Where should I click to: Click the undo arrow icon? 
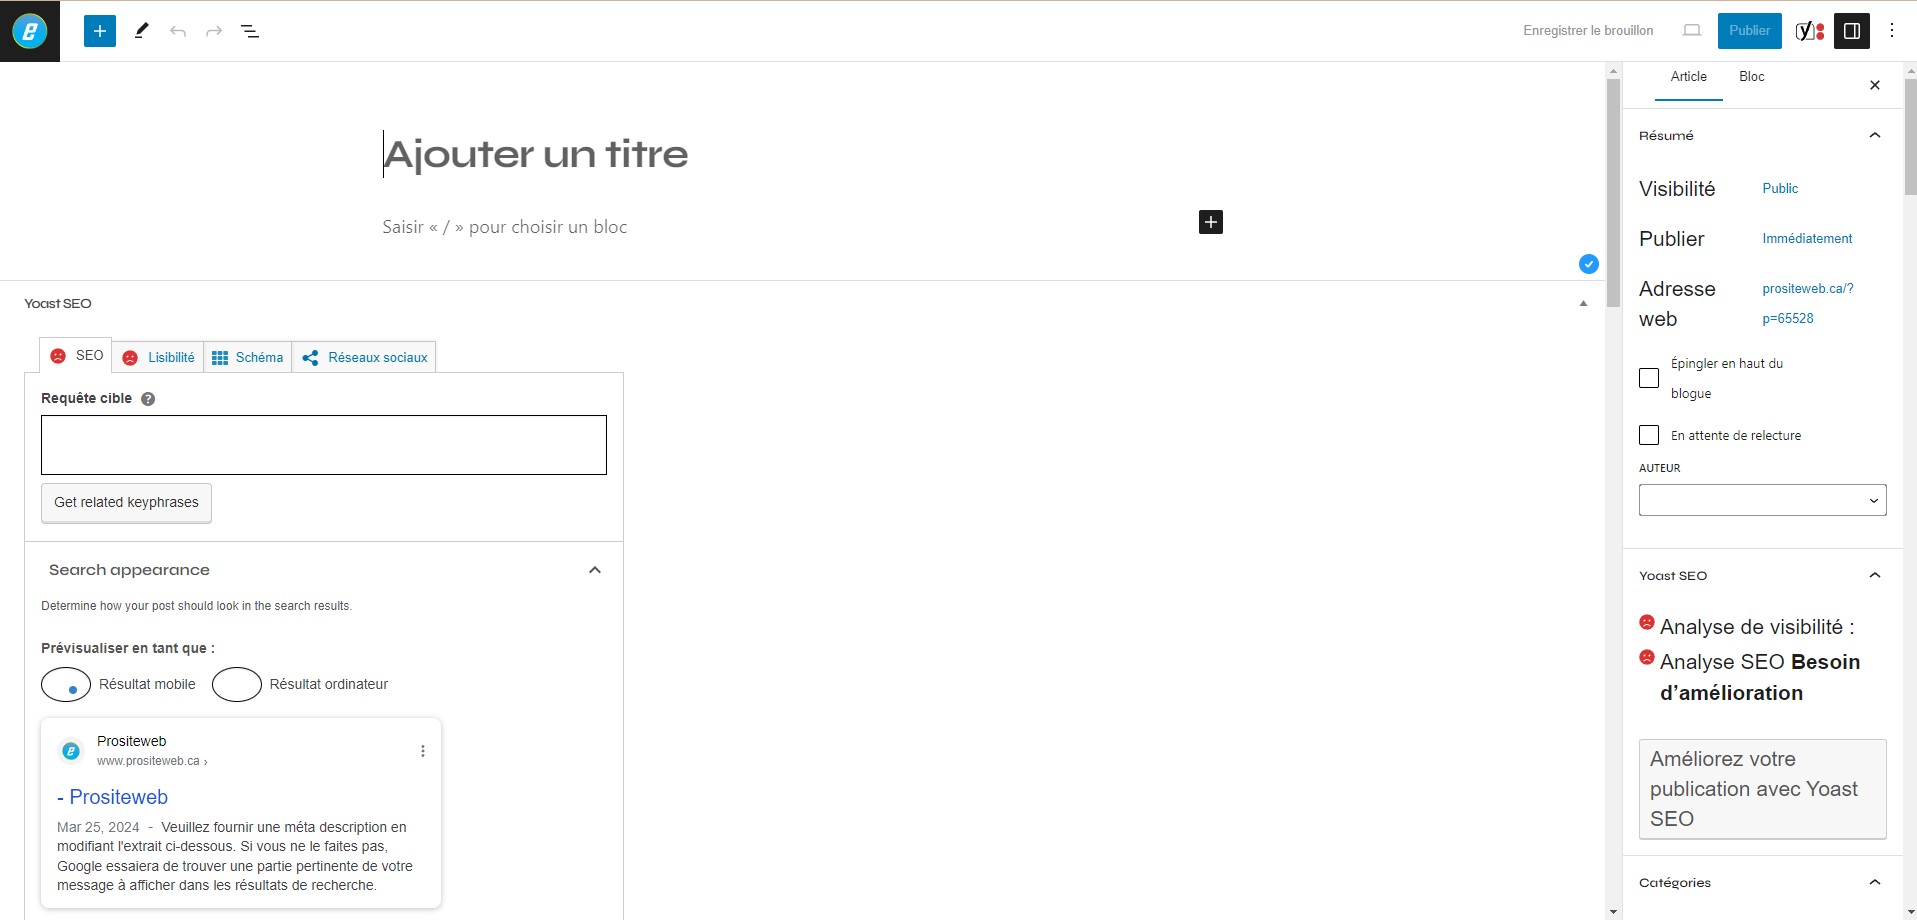178,31
